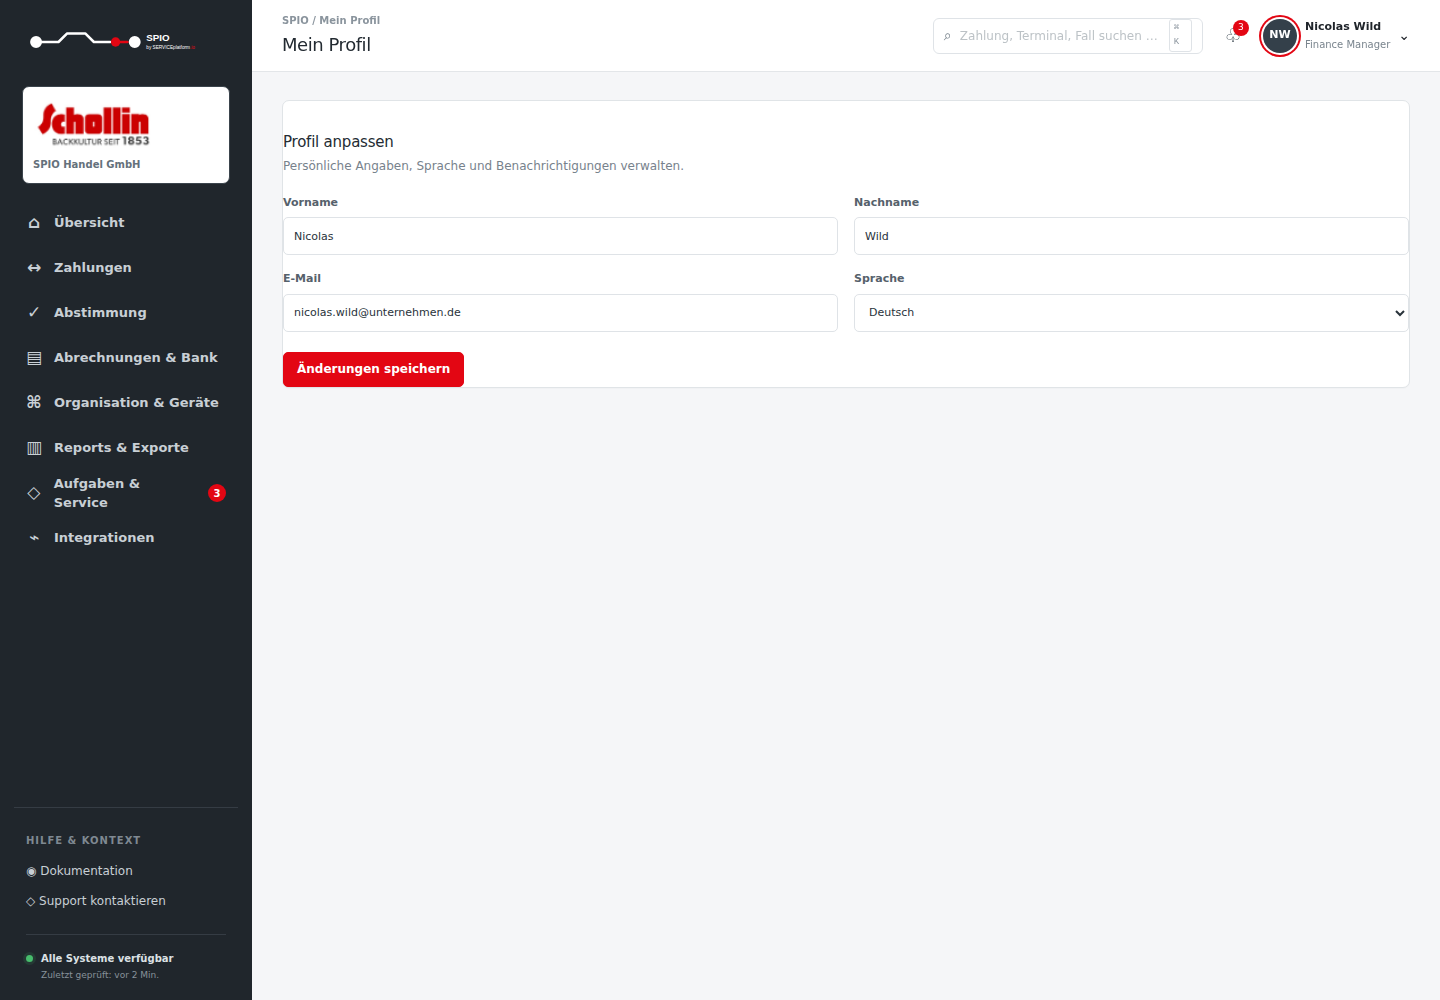
Task: Click the Übersicht home icon
Action: click(34, 223)
